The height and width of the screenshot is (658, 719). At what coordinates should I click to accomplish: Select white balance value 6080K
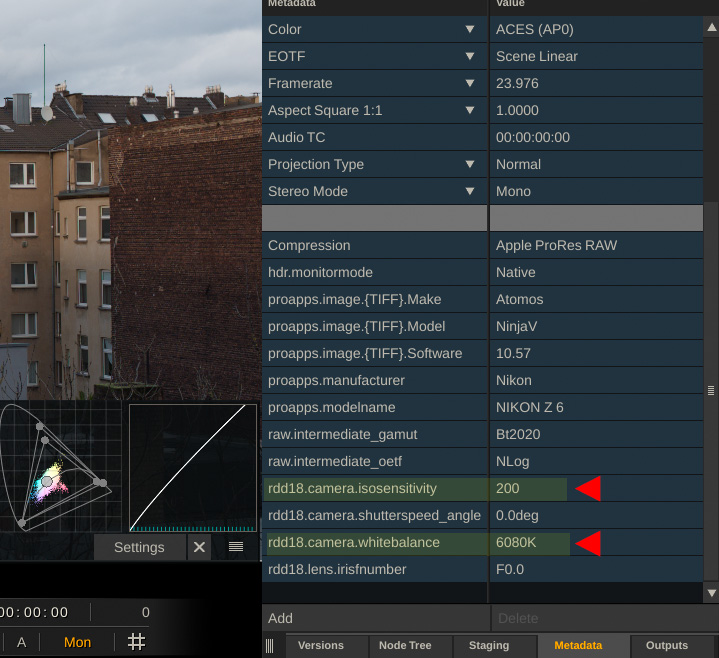[596, 542]
